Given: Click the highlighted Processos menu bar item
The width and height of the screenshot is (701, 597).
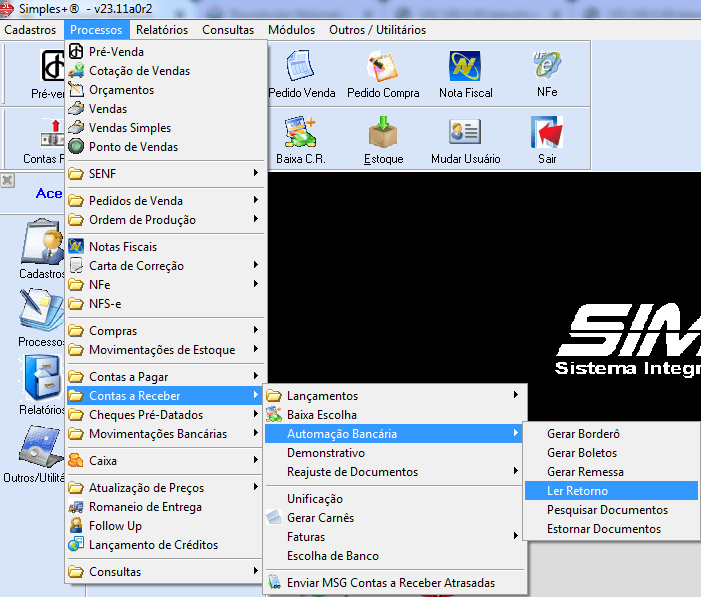Looking at the screenshot, I should (x=96, y=30).
